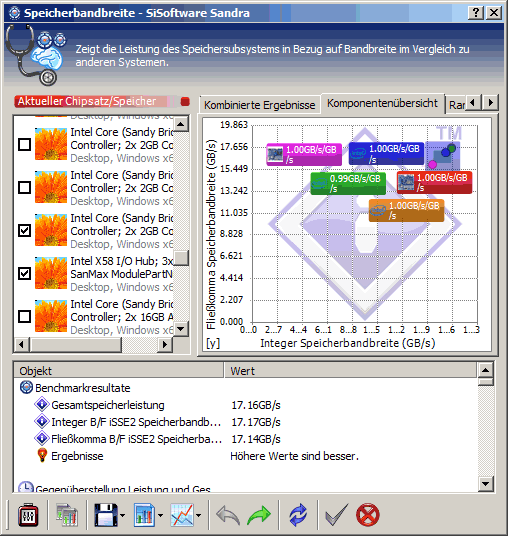Select the 17.17GB/s value
Viewport: 508px width, 536px height.
(256, 422)
